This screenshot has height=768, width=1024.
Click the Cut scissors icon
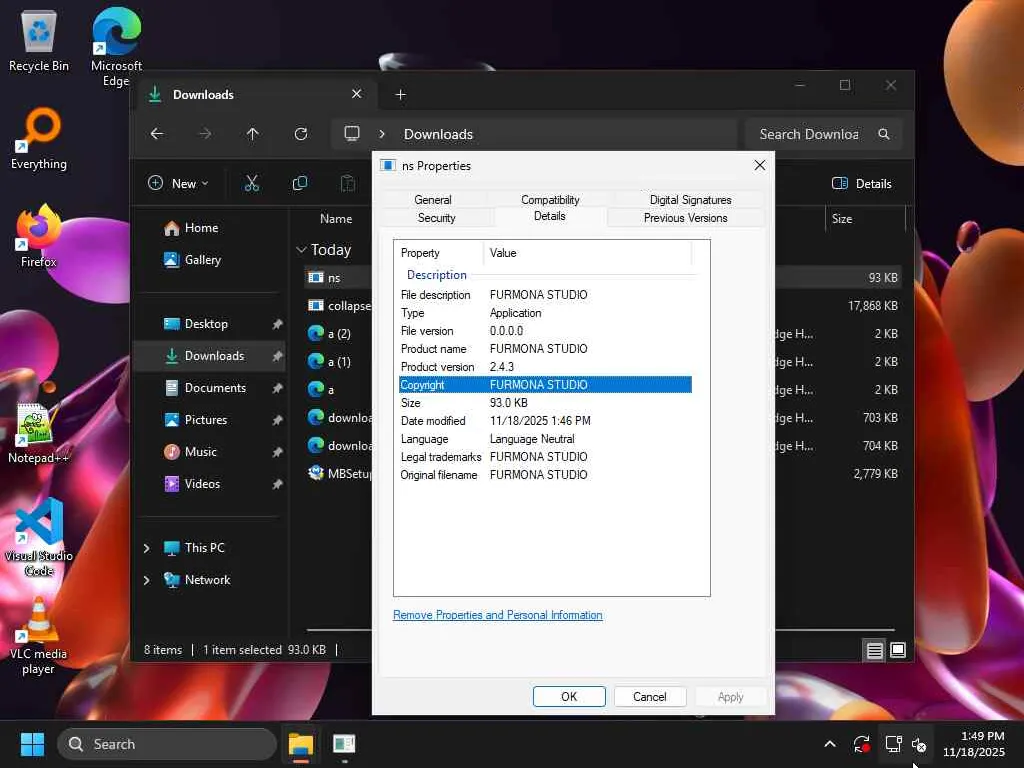pyautogui.click(x=251, y=184)
